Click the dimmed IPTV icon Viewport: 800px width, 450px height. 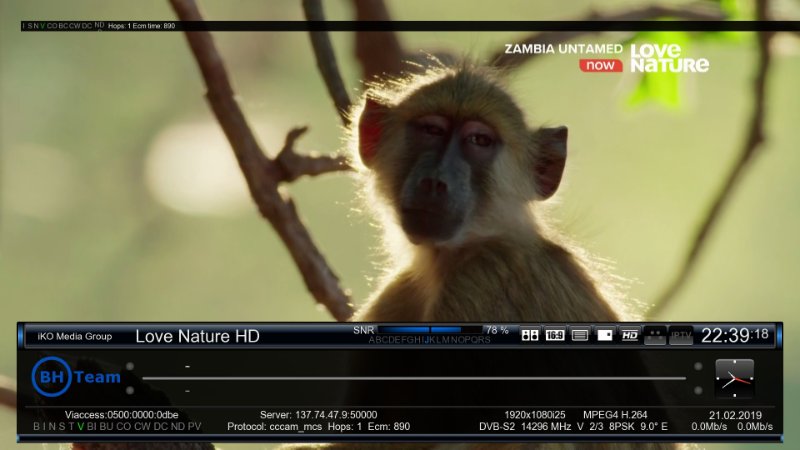coord(681,335)
